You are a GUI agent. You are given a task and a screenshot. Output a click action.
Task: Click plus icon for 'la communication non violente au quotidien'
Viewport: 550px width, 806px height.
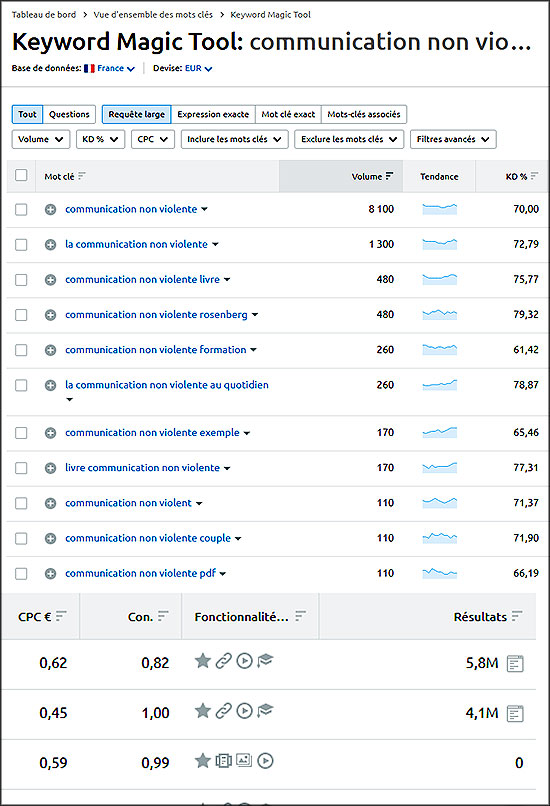(x=50, y=385)
